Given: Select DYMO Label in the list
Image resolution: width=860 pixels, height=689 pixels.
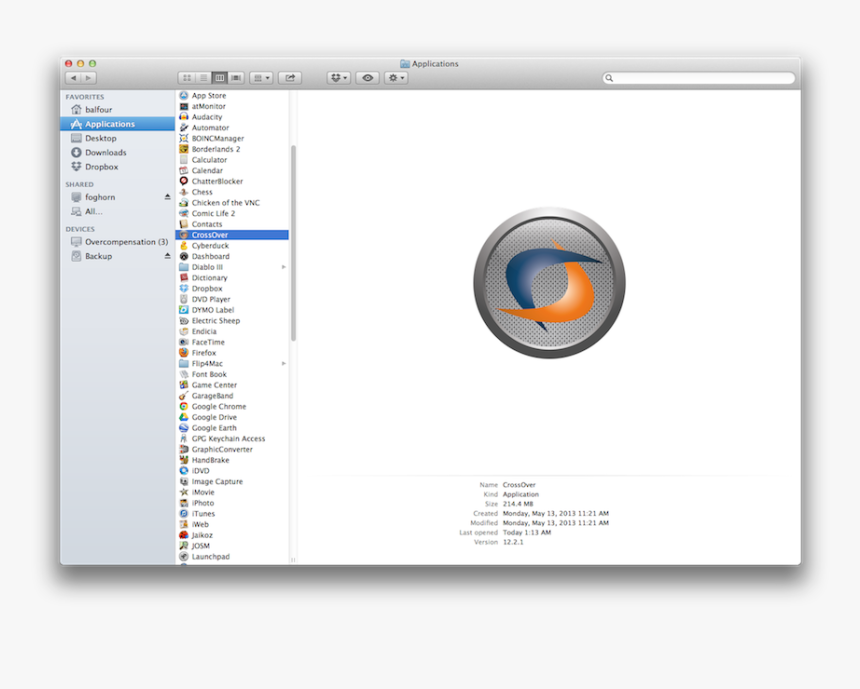Looking at the screenshot, I should pyautogui.click(x=233, y=310).
